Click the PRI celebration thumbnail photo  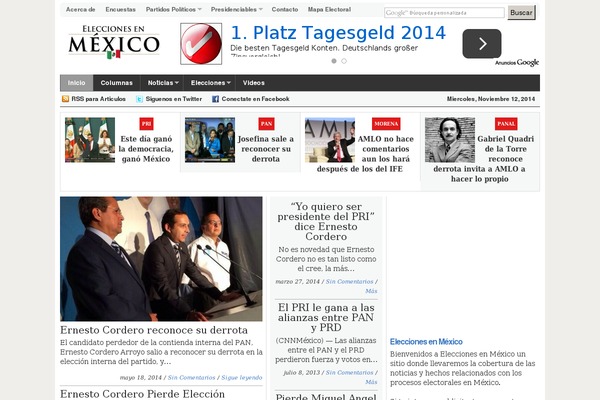tap(90, 140)
